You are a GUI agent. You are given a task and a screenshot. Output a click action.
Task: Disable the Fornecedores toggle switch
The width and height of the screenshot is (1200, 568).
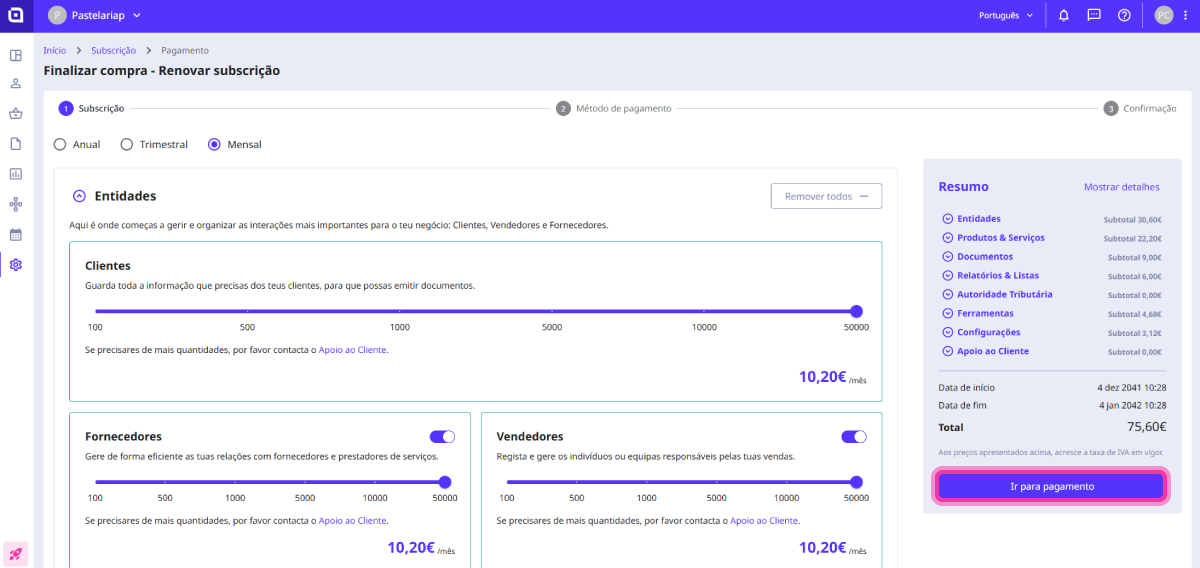point(442,436)
